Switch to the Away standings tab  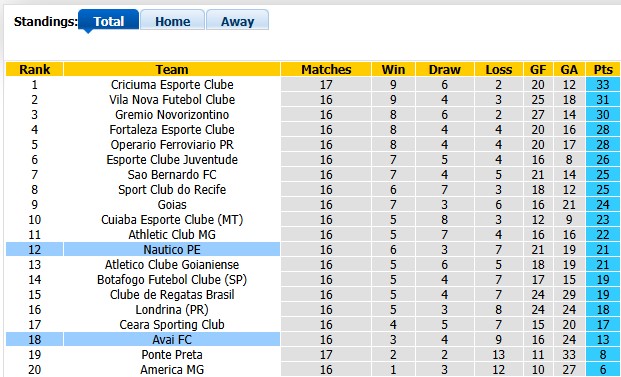point(237,21)
